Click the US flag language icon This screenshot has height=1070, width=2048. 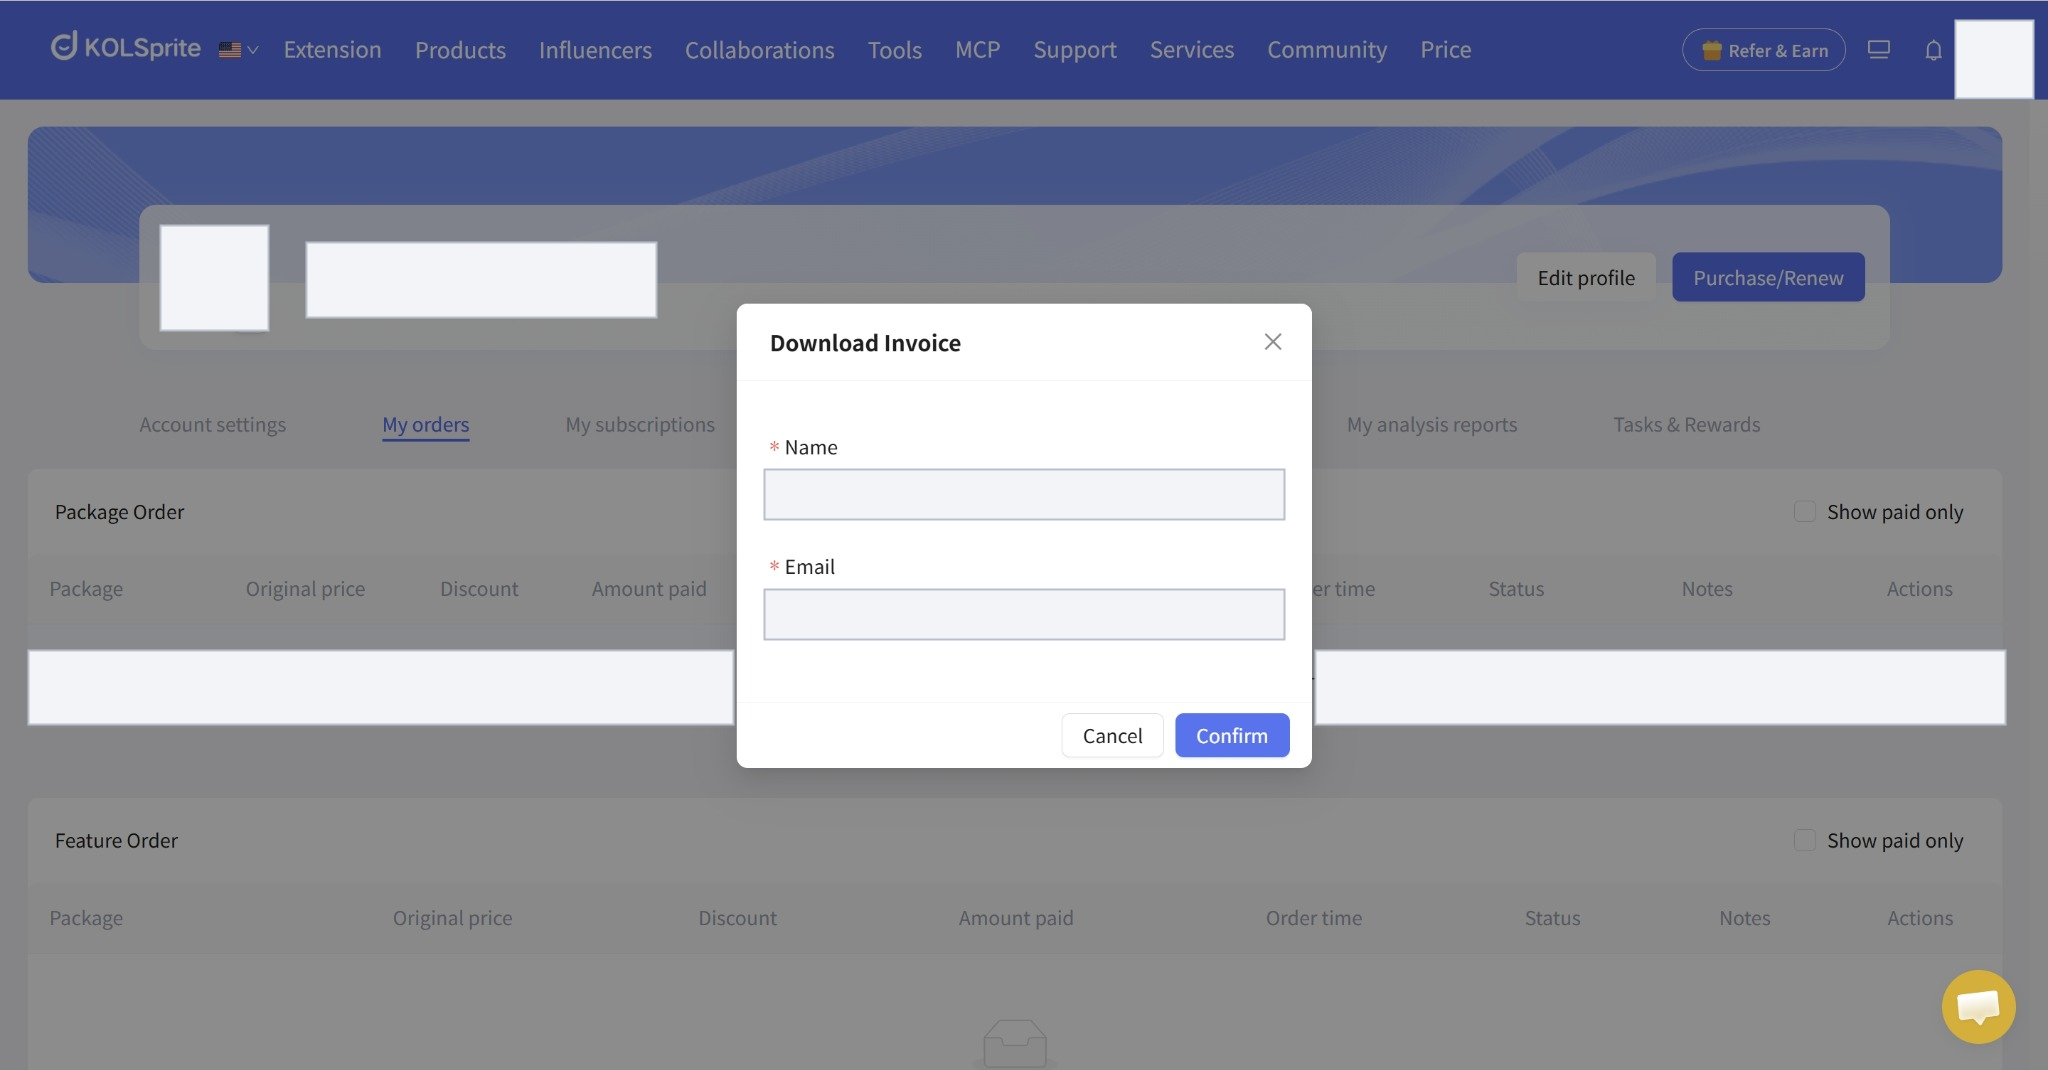229,50
